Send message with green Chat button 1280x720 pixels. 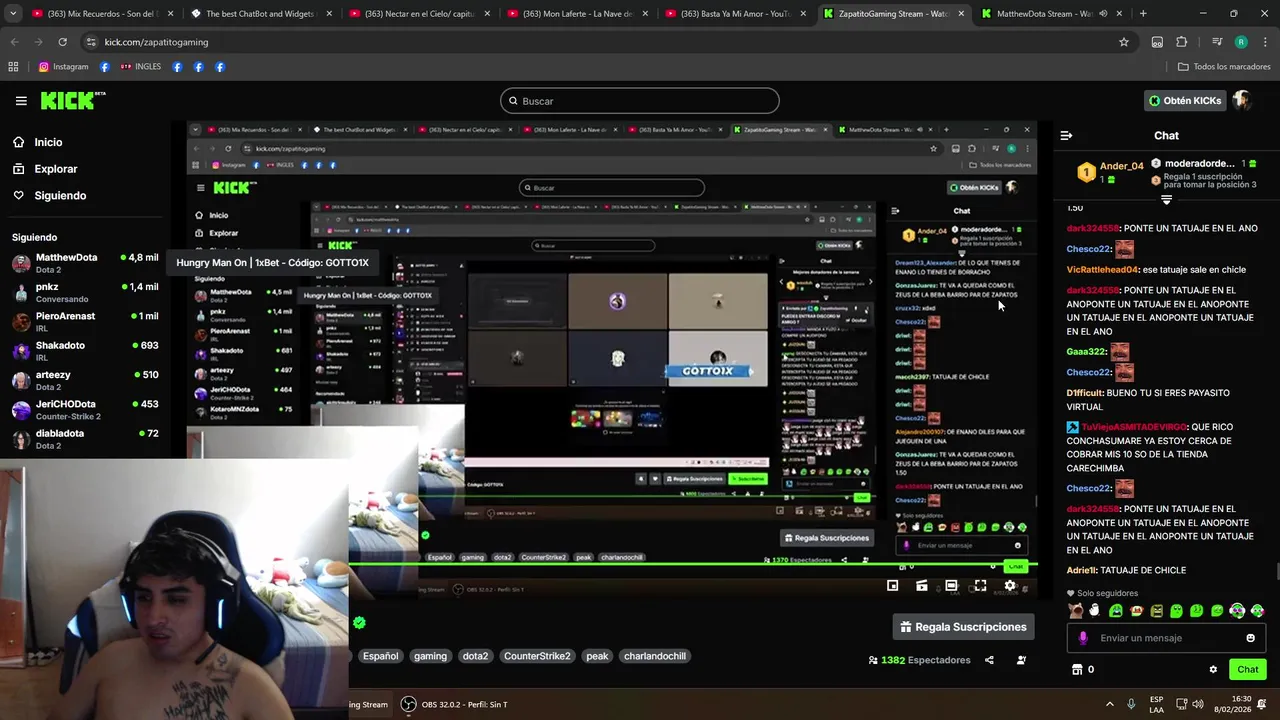click(1248, 670)
